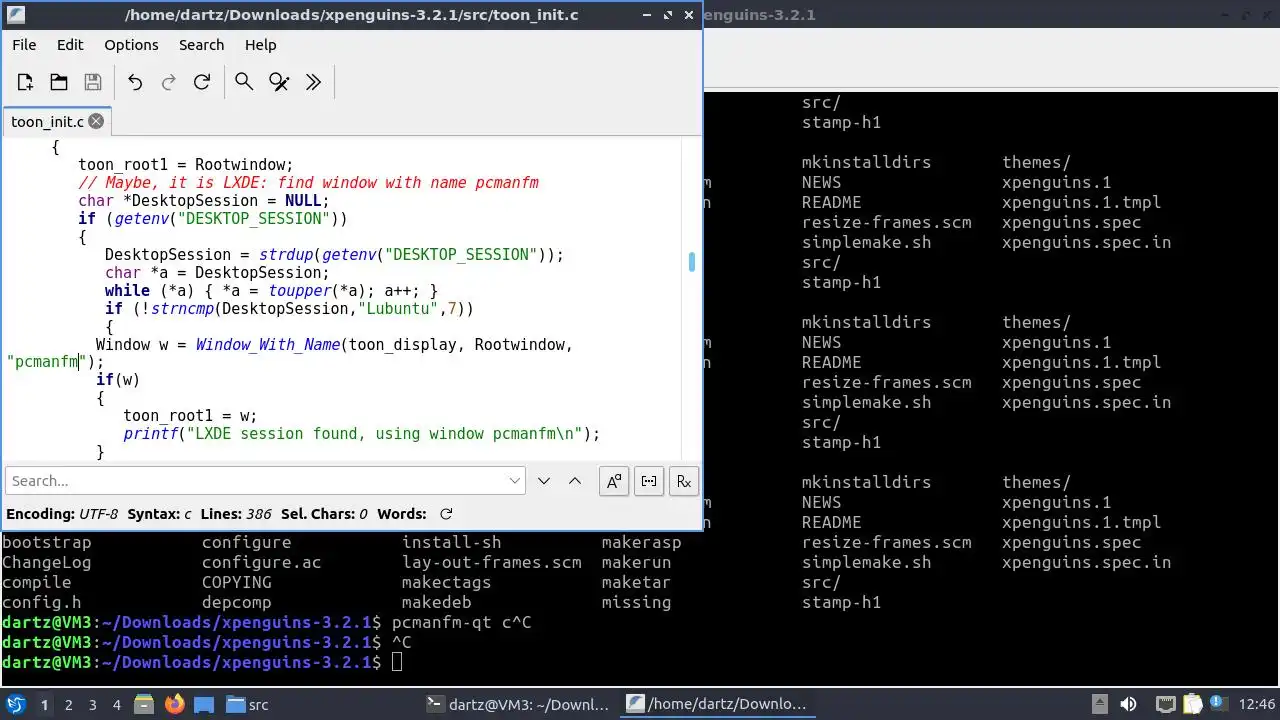Screen dimensions: 1280x720
Task: Switch to the dartz@VM3 terminal taskbar entry
Action: 517,705
